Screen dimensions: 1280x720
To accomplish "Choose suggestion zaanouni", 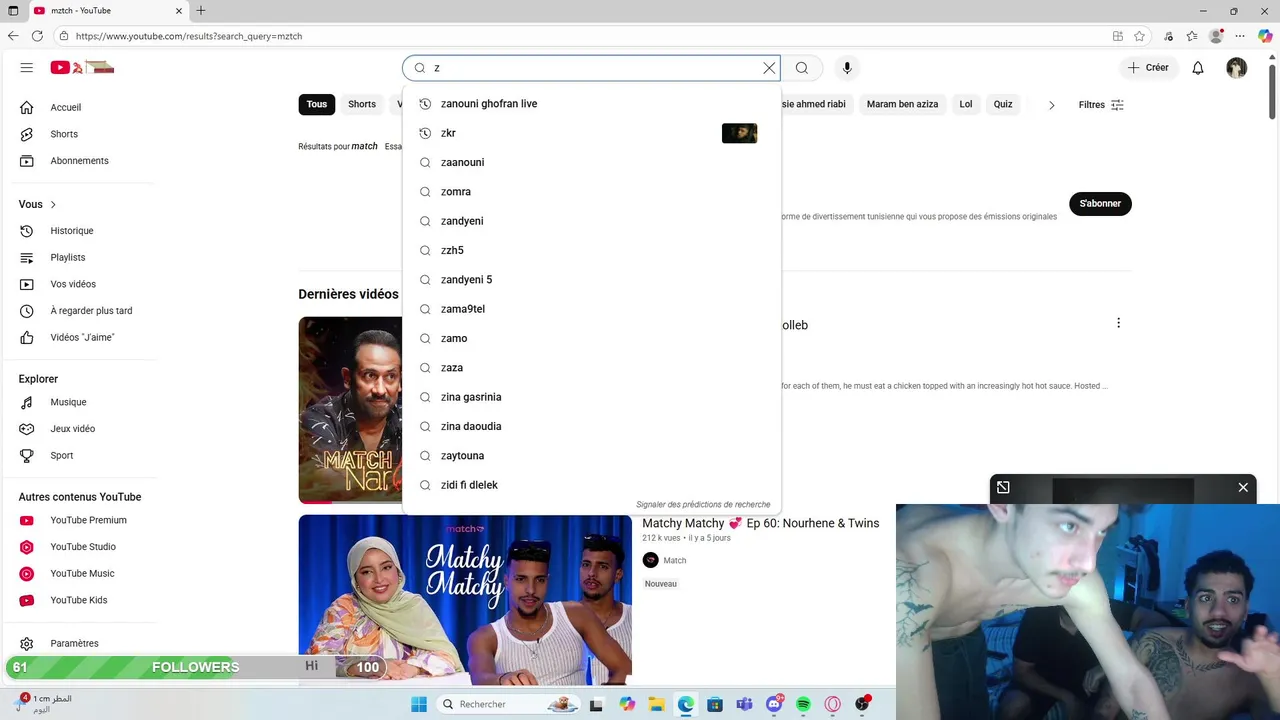I will [x=591, y=162].
